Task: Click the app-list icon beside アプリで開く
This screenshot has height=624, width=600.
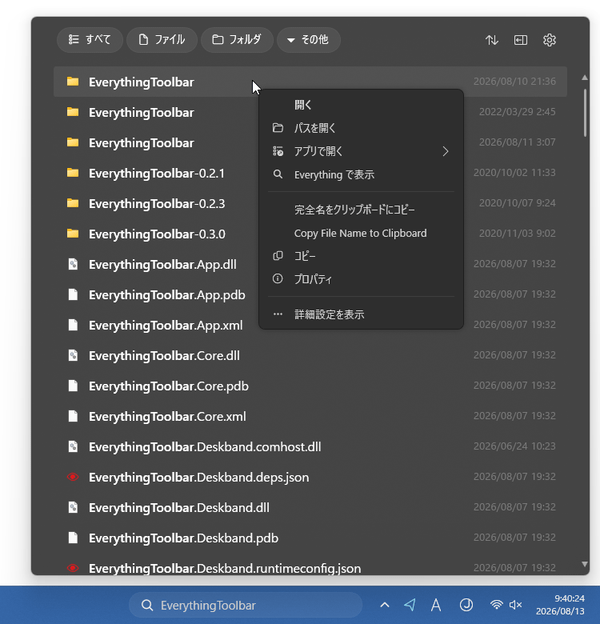Action: (x=278, y=151)
